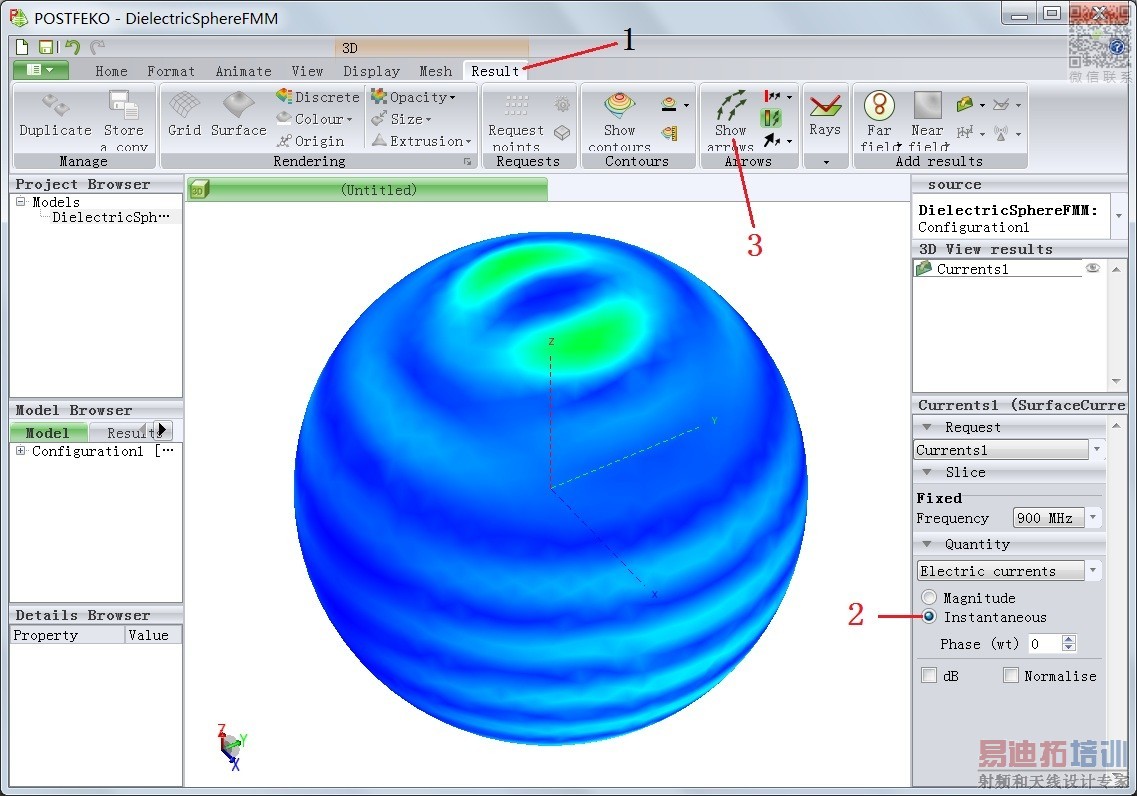Click the Save icon in quick access toolbar
This screenshot has height=796, width=1137.
pos(46,47)
